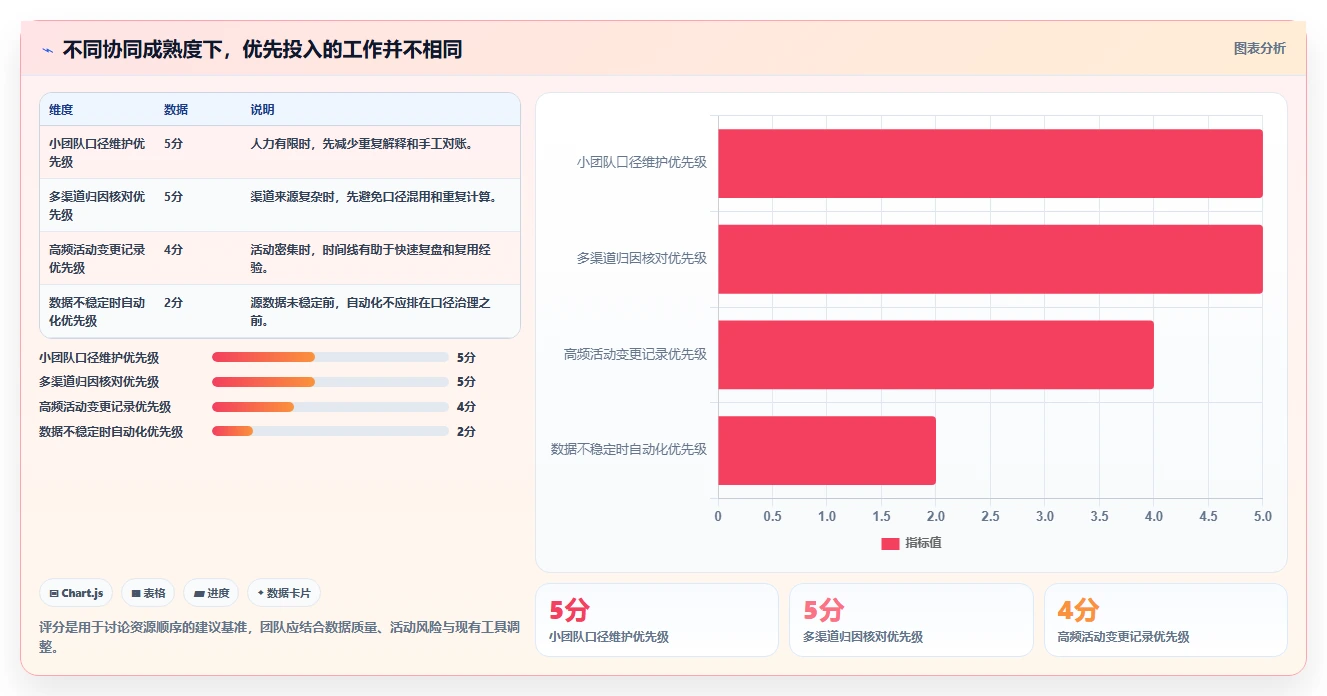The width and height of the screenshot is (1327, 696).
Task: Select the Chart.js chip
Action: [x=77, y=593]
